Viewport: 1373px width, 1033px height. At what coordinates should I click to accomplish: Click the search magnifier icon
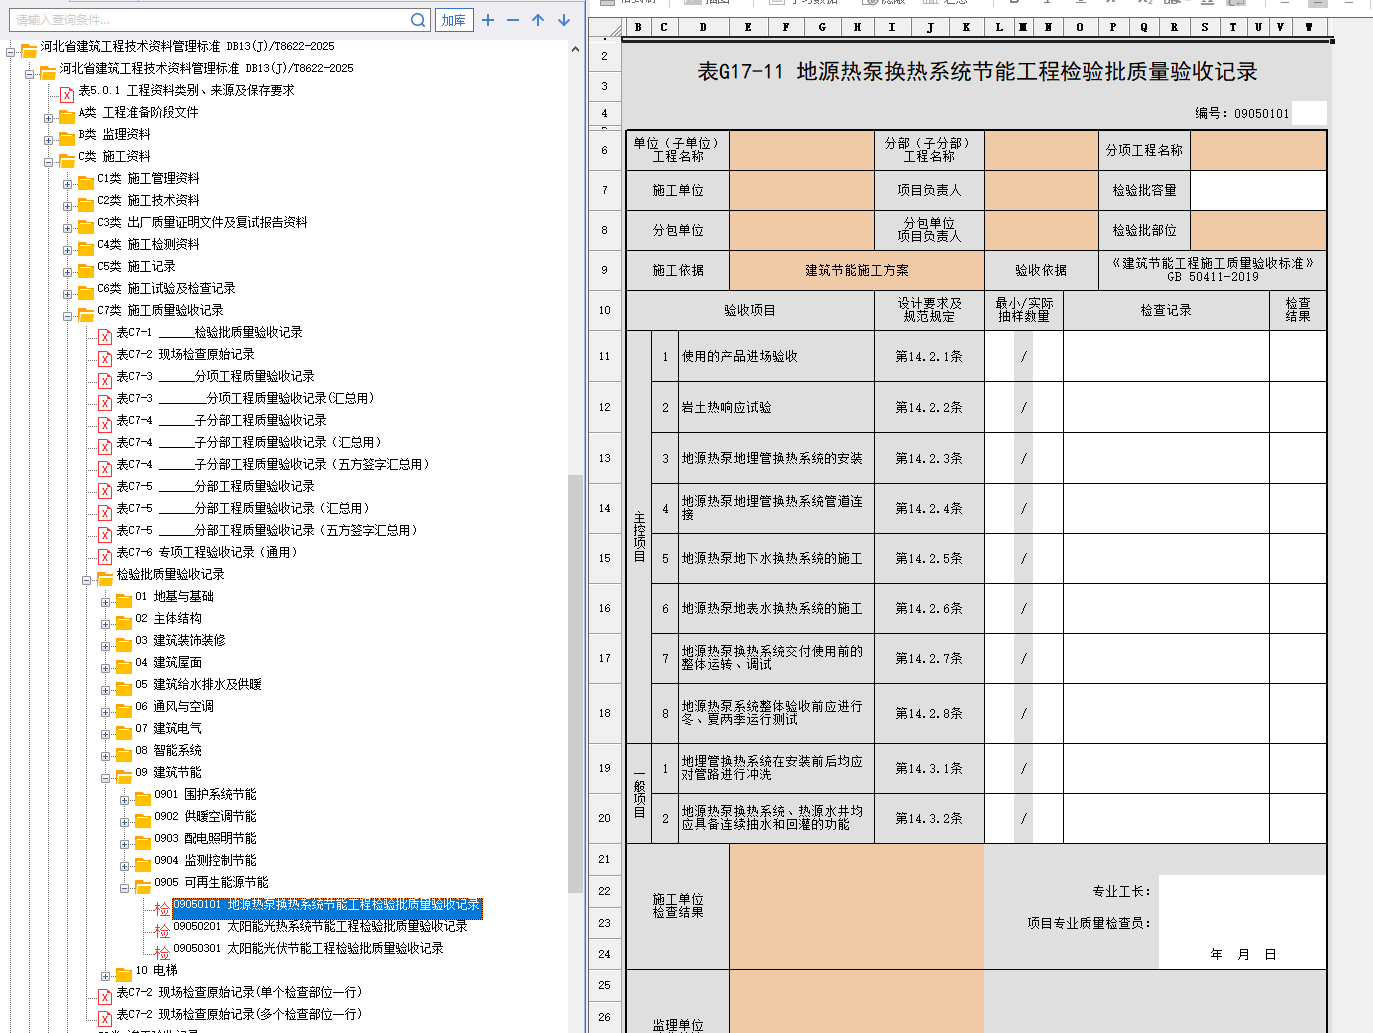pos(418,20)
